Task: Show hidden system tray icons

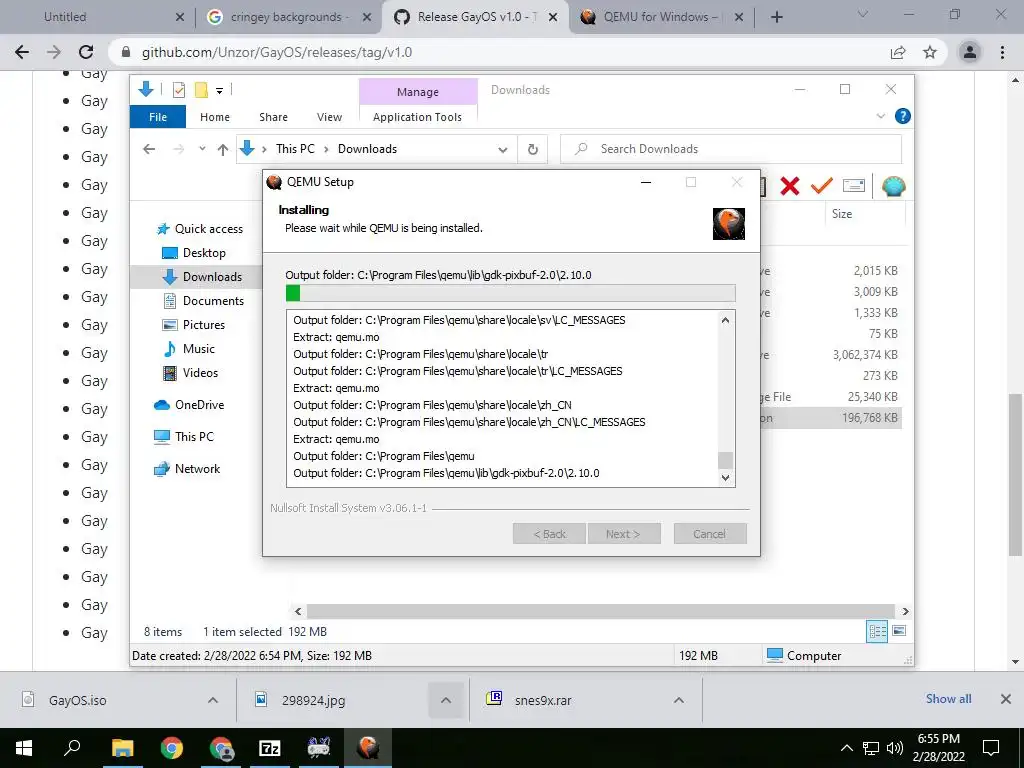Action: 846,748
